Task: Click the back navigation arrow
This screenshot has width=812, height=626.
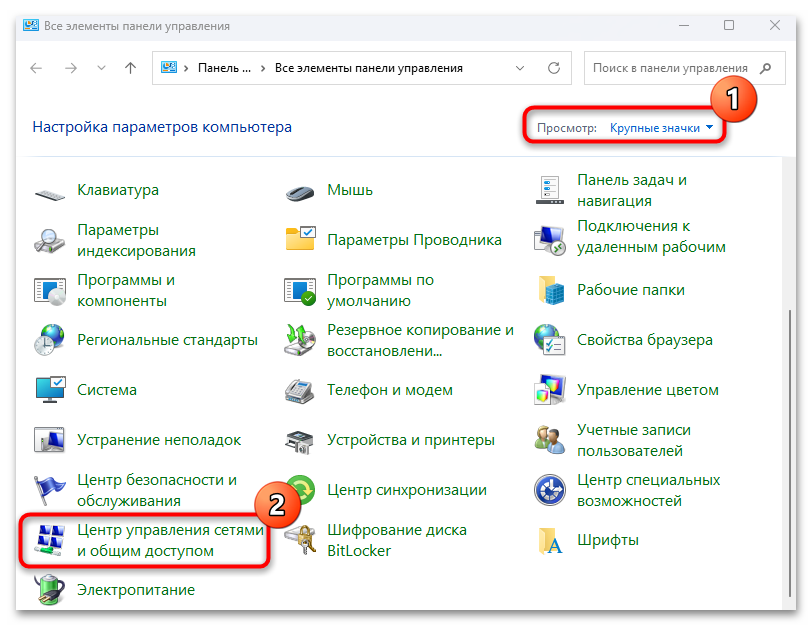Action: (x=35, y=67)
